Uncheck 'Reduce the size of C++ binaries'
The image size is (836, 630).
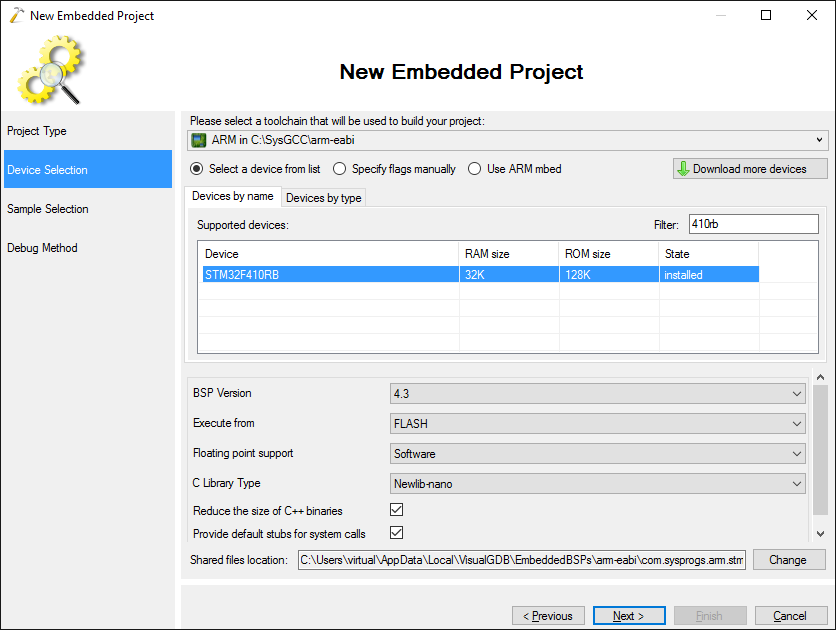pyautogui.click(x=397, y=510)
